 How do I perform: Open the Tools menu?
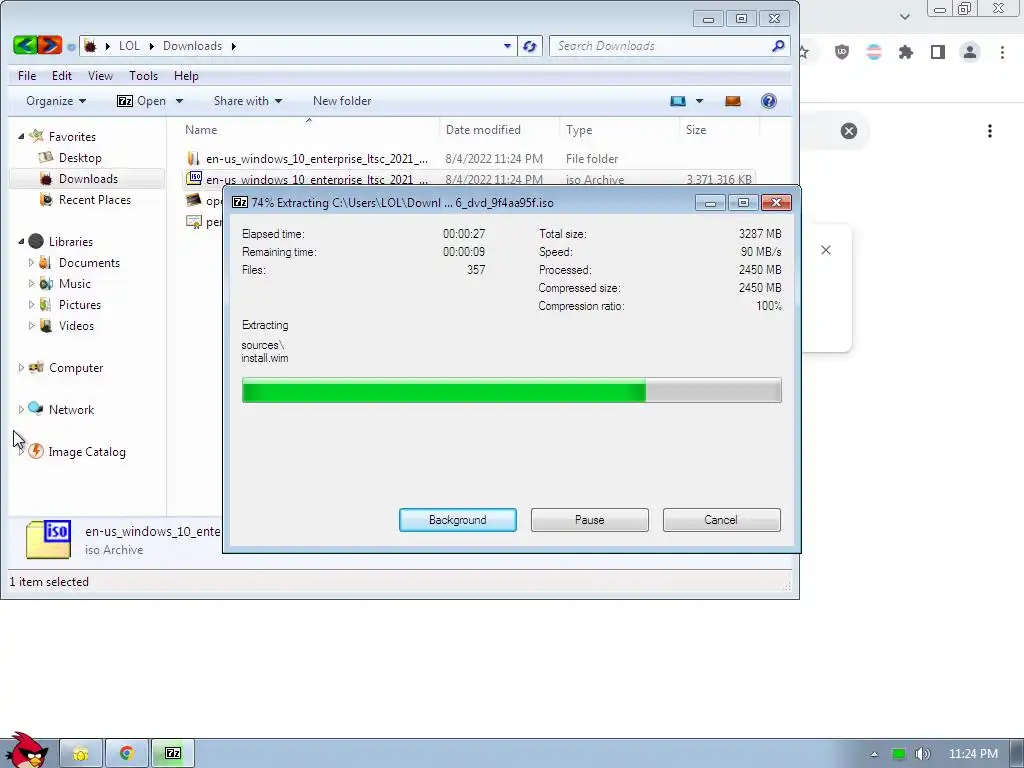143,76
